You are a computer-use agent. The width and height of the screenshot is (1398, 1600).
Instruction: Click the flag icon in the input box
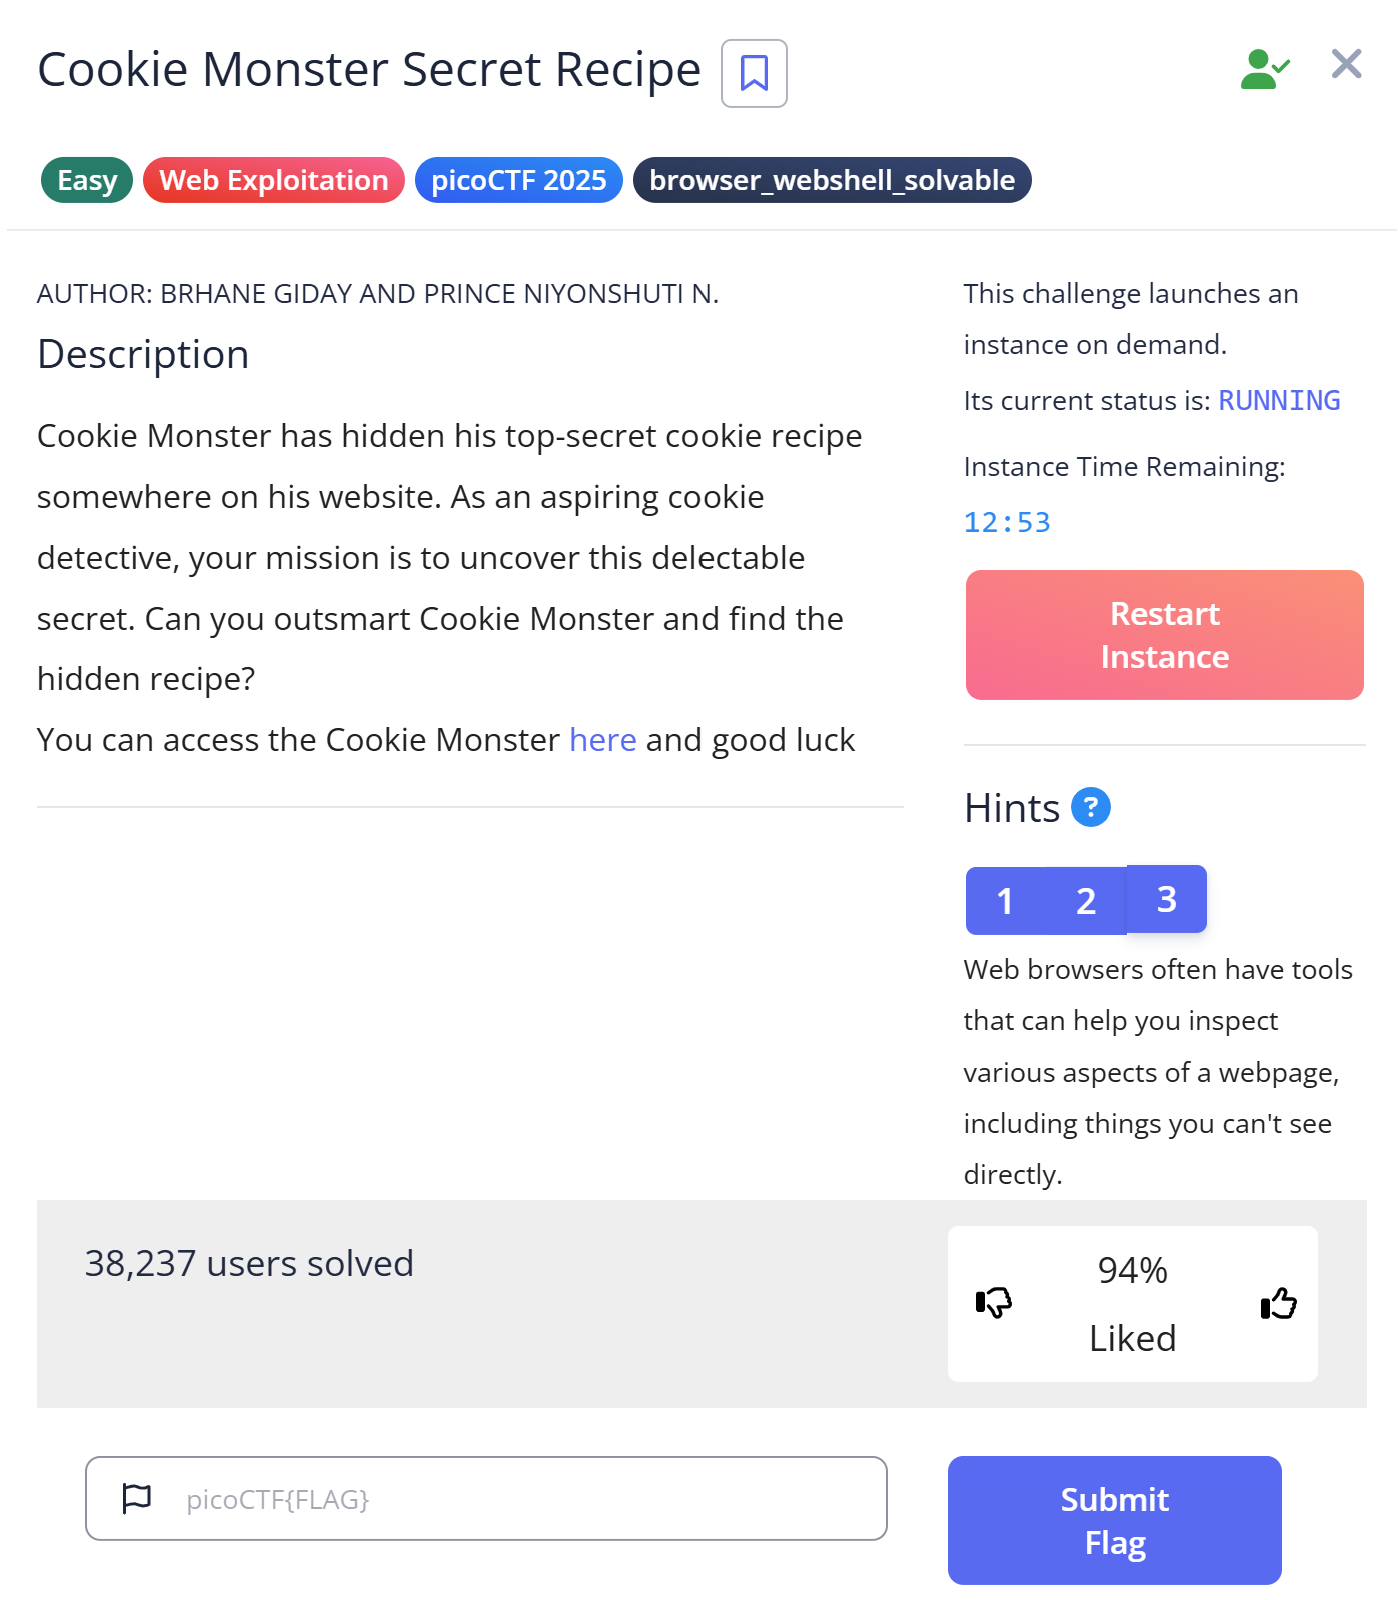(x=136, y=1498)
